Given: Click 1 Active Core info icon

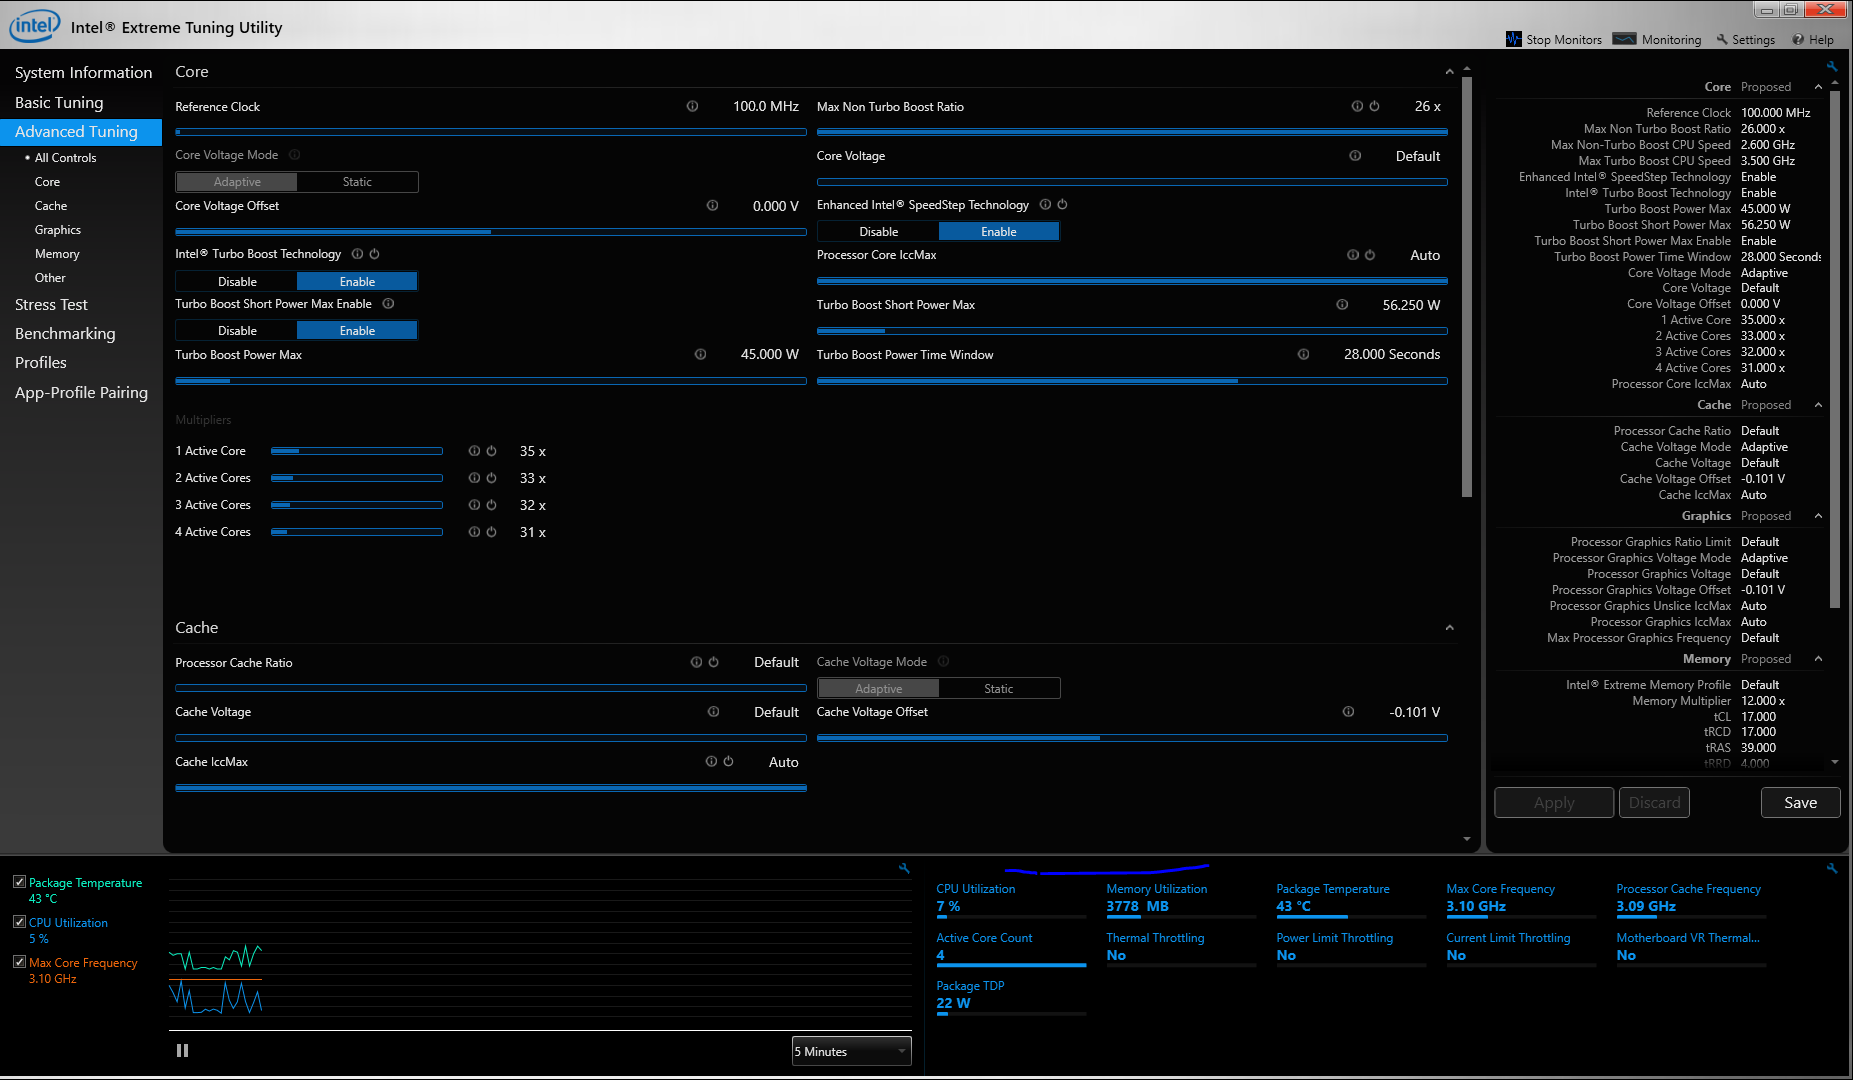Looking at the screenshot, I should [x=474, y=451].
